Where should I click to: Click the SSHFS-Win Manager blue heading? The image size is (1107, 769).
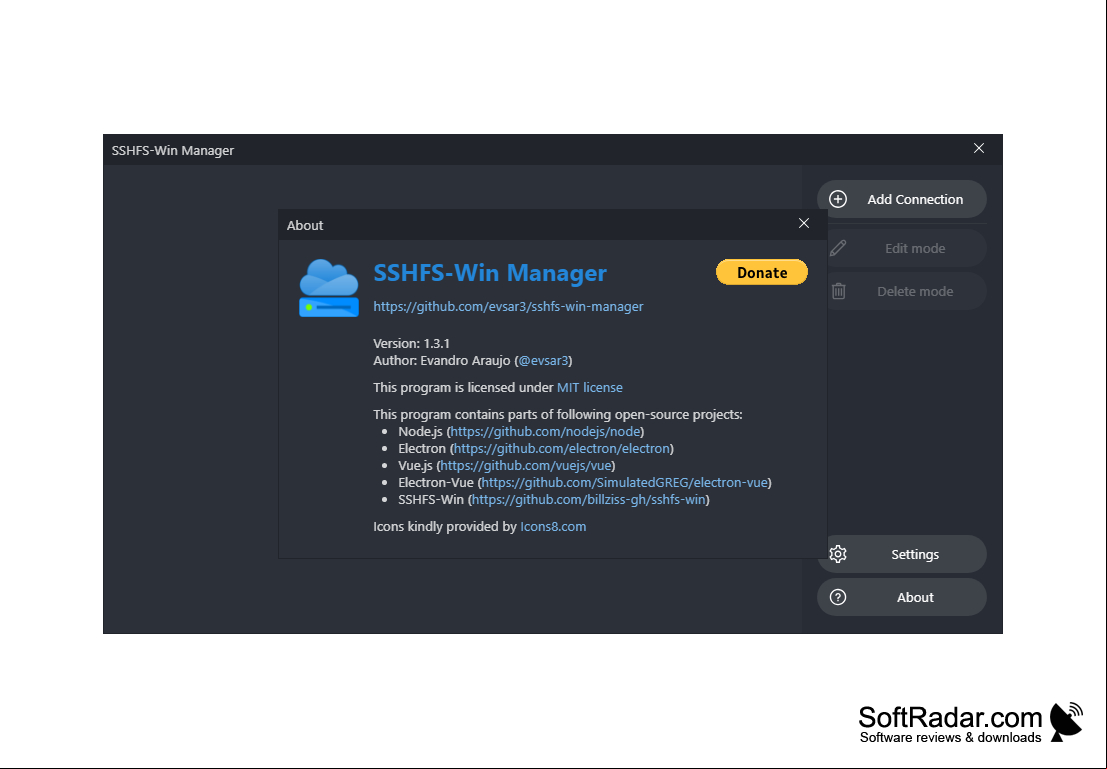(x=490, y=273)
